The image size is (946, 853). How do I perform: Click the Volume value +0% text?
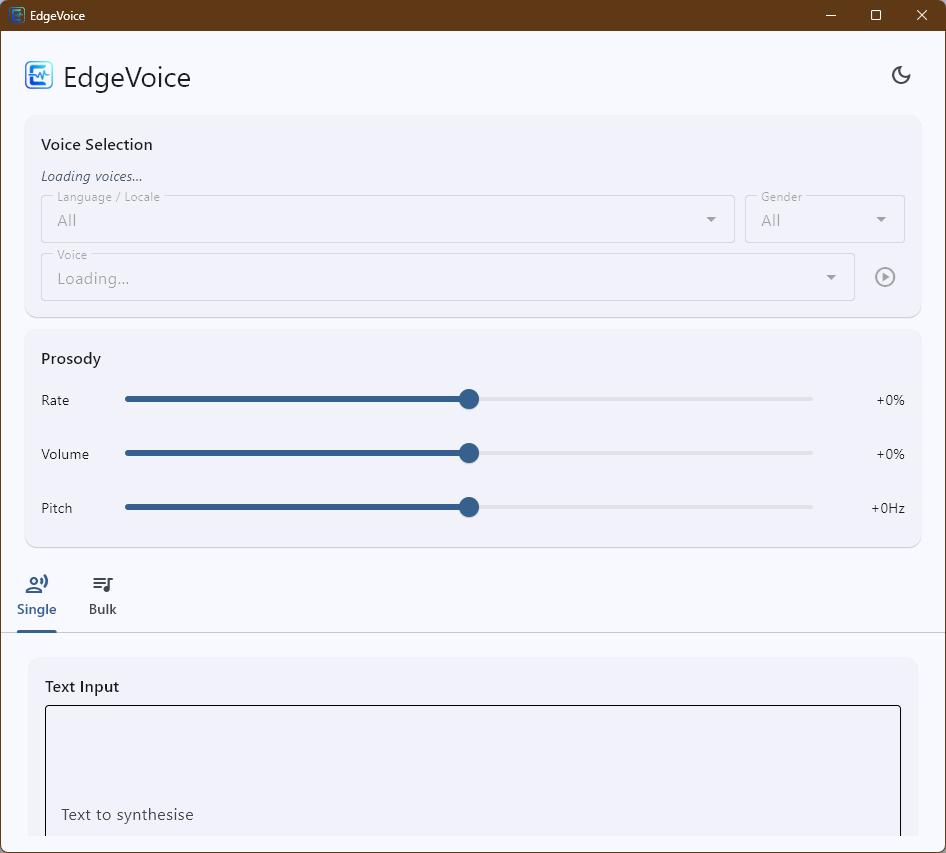coord(890,454)
